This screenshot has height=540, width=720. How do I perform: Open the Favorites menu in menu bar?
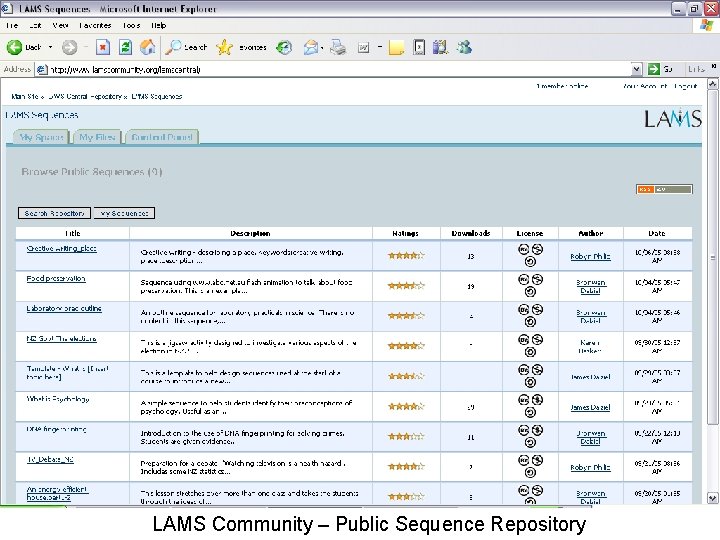pos(96,25)
